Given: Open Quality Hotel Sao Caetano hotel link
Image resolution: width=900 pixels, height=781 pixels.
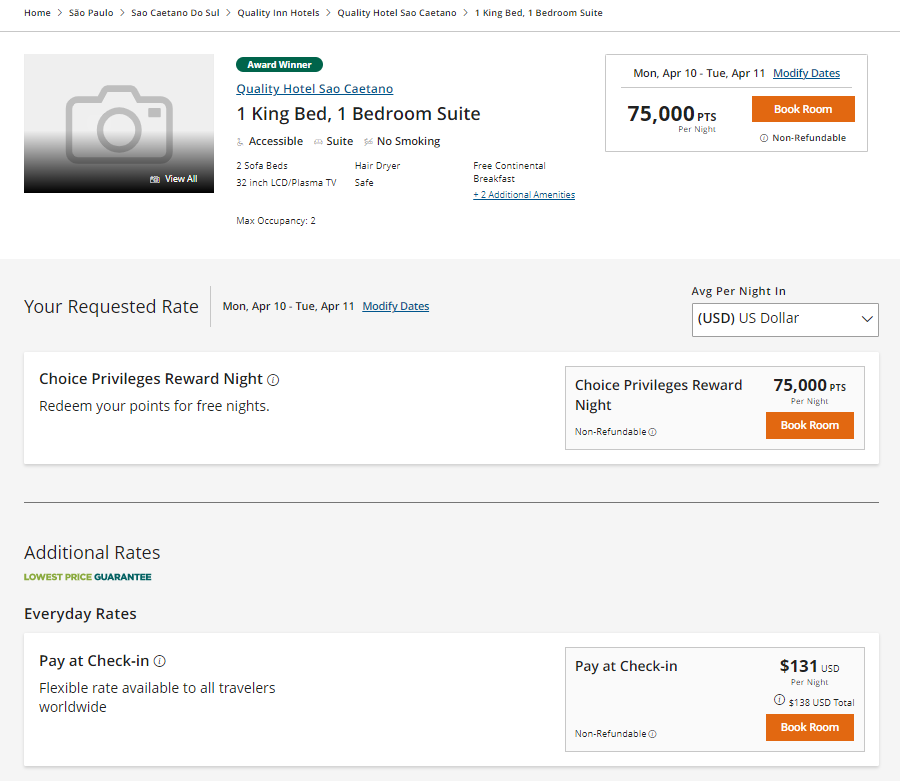Looking at the screenshot, I should pyautogui.click(x=315, y=89).
